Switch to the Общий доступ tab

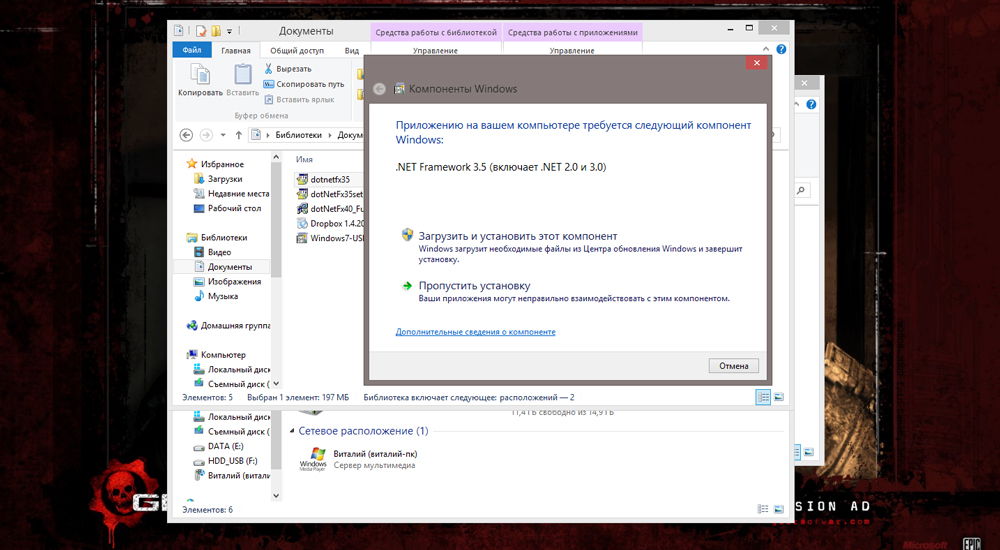[x=297, y=50]
